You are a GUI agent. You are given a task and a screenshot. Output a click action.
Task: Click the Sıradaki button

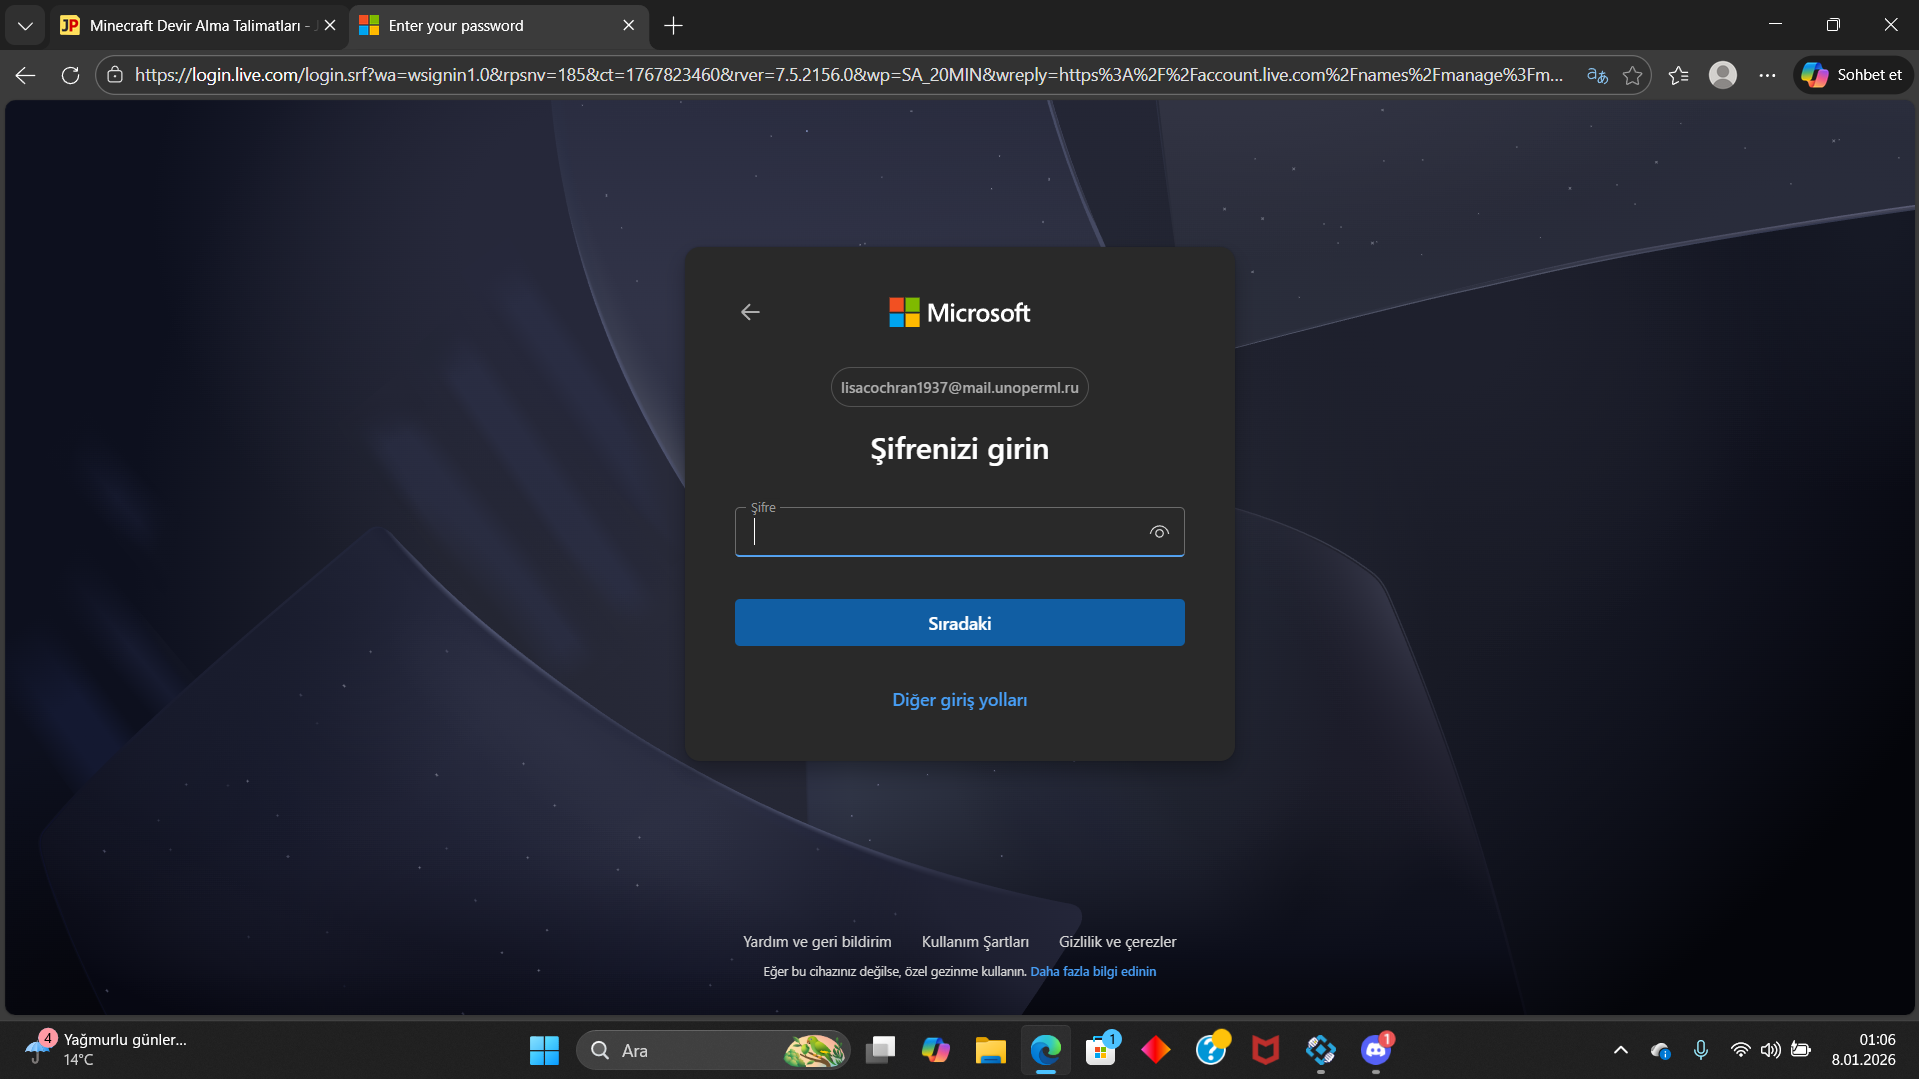[x=960, y=623]
